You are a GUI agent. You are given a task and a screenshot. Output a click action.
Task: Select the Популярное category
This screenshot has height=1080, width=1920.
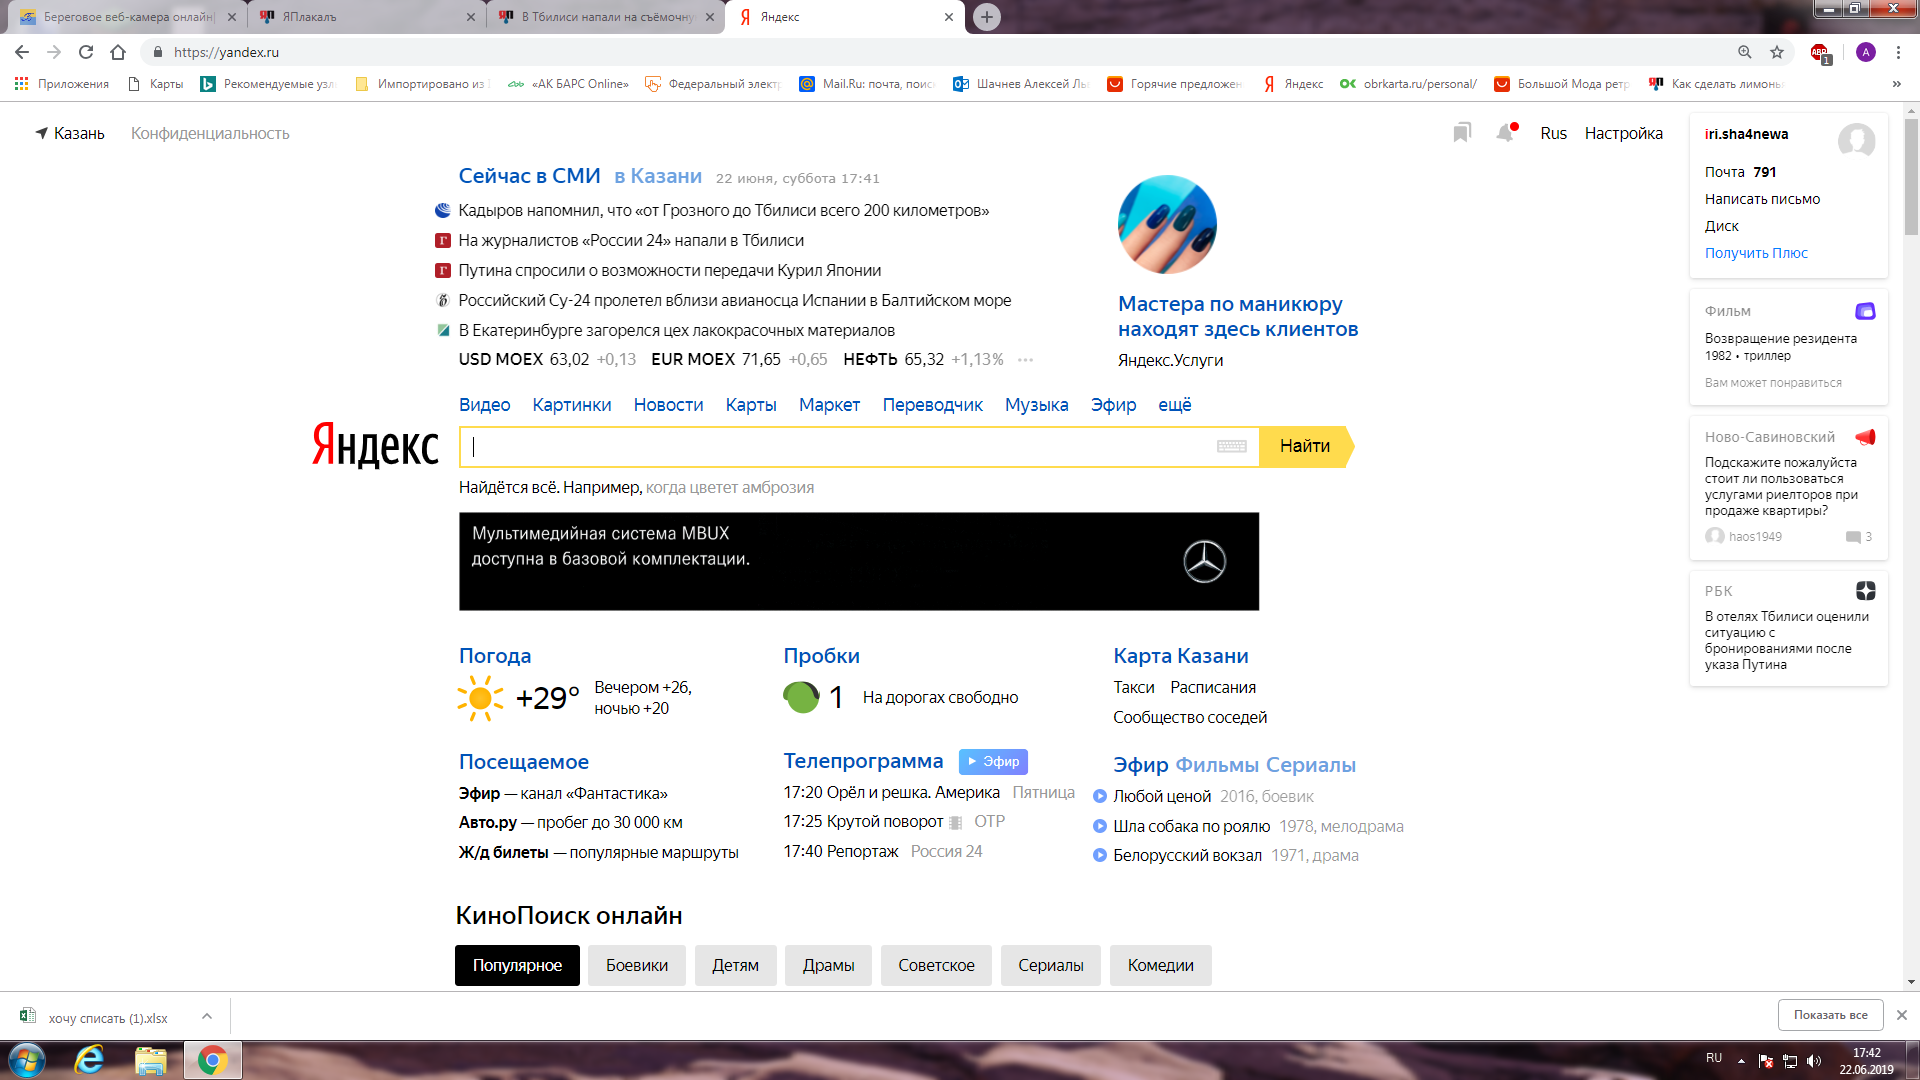coord(517,965)
